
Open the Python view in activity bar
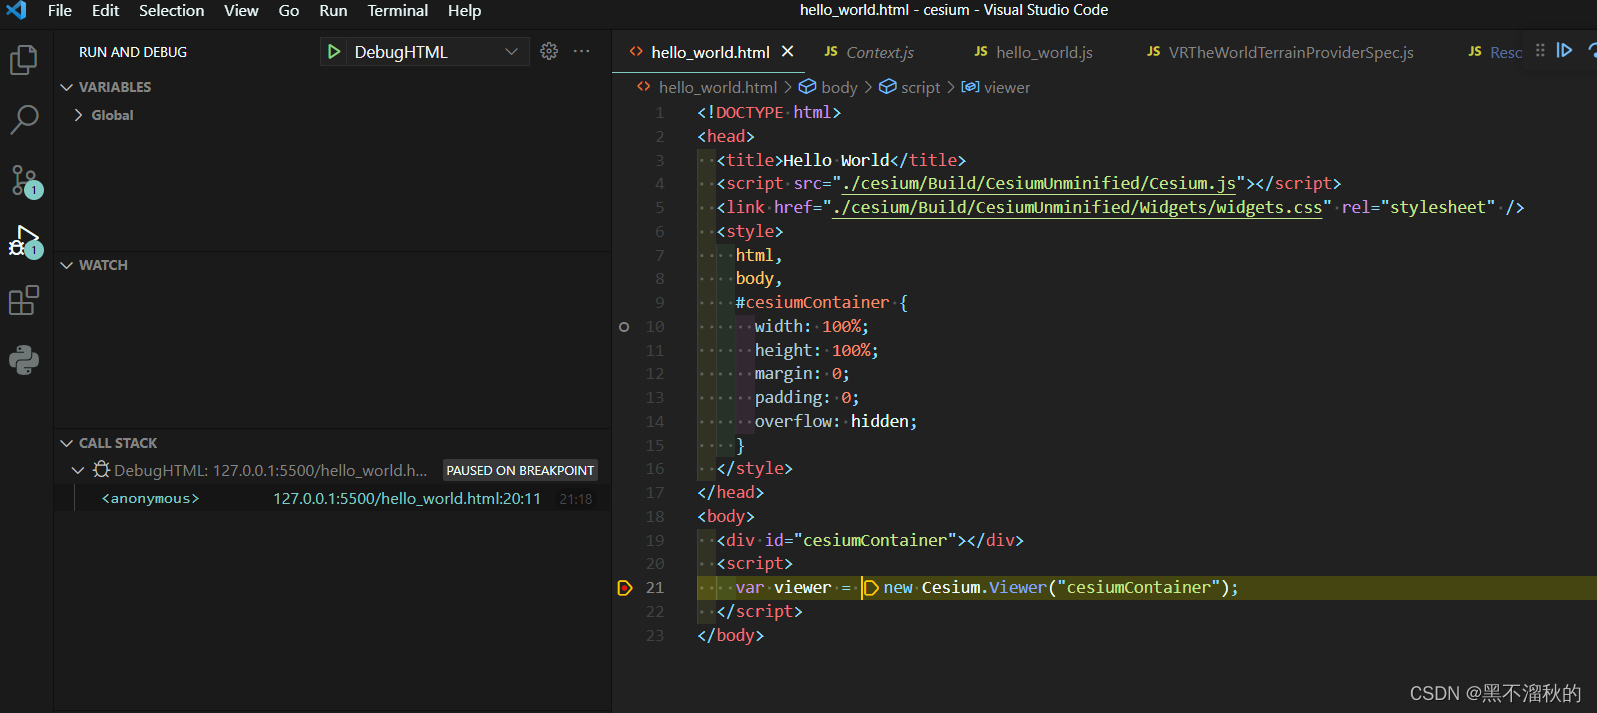click(24, 360)
